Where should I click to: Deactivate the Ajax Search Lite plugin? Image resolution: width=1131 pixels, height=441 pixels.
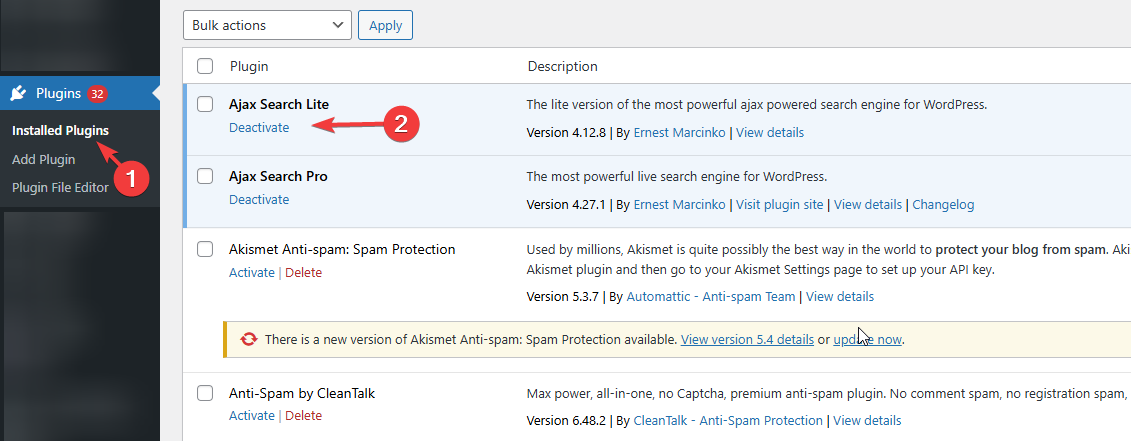(x=259, y=128)
